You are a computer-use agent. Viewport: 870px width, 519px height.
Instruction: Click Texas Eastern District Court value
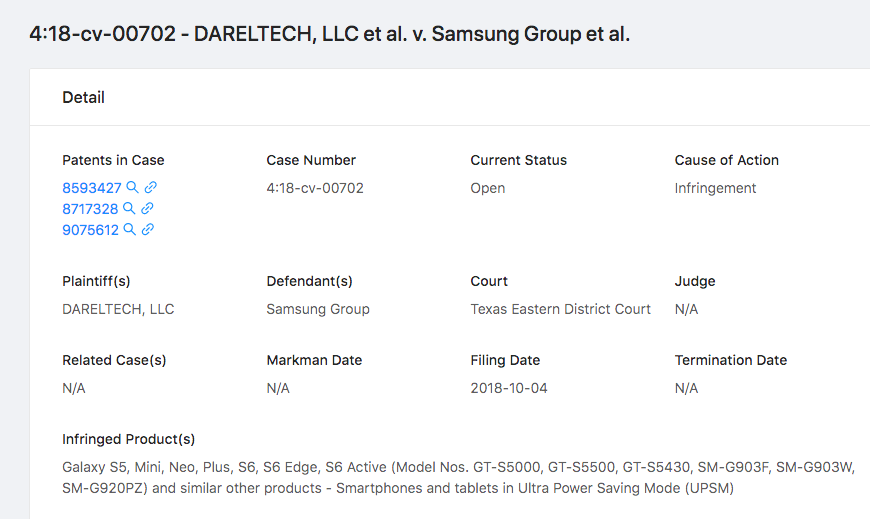click(x=560, y=309)
